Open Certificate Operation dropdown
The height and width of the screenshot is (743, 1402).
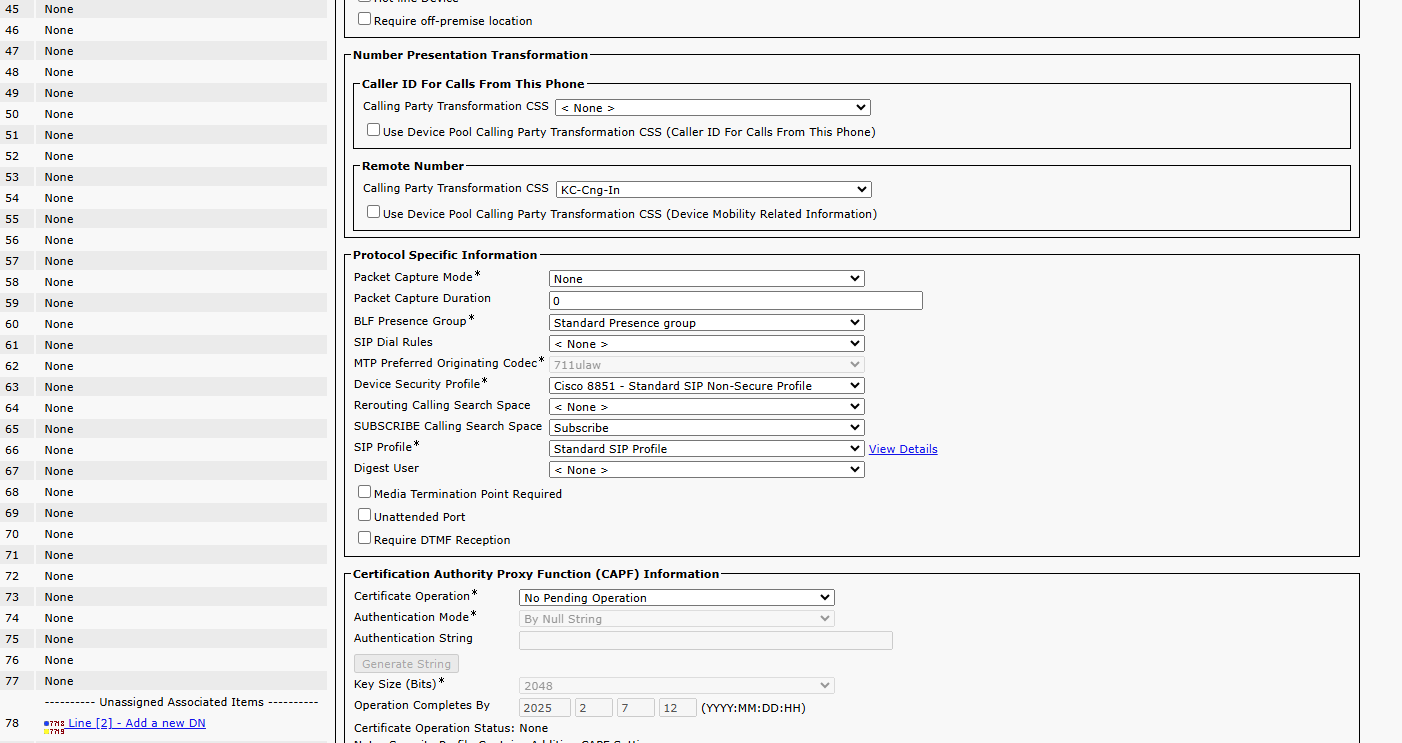pyautogui.click(x=677, y=598)
